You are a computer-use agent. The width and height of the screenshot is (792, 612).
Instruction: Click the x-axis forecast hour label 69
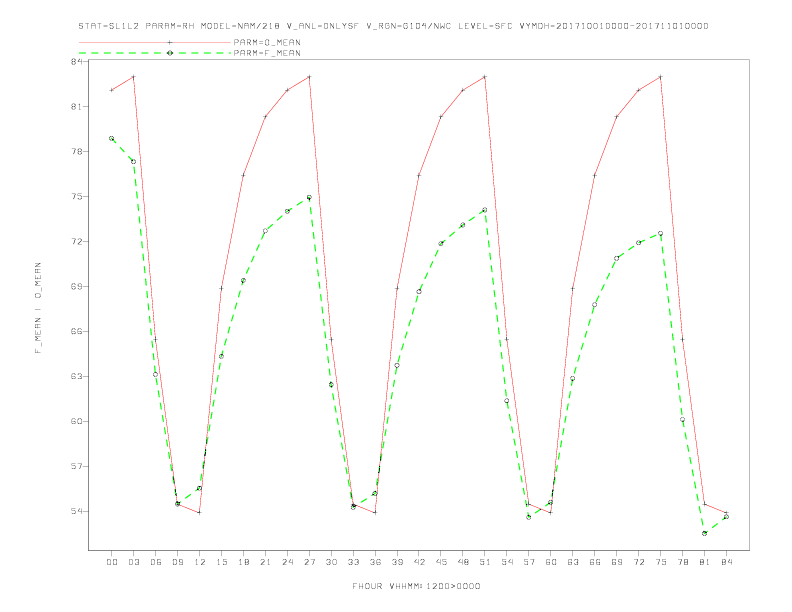(x=617, y=562)
